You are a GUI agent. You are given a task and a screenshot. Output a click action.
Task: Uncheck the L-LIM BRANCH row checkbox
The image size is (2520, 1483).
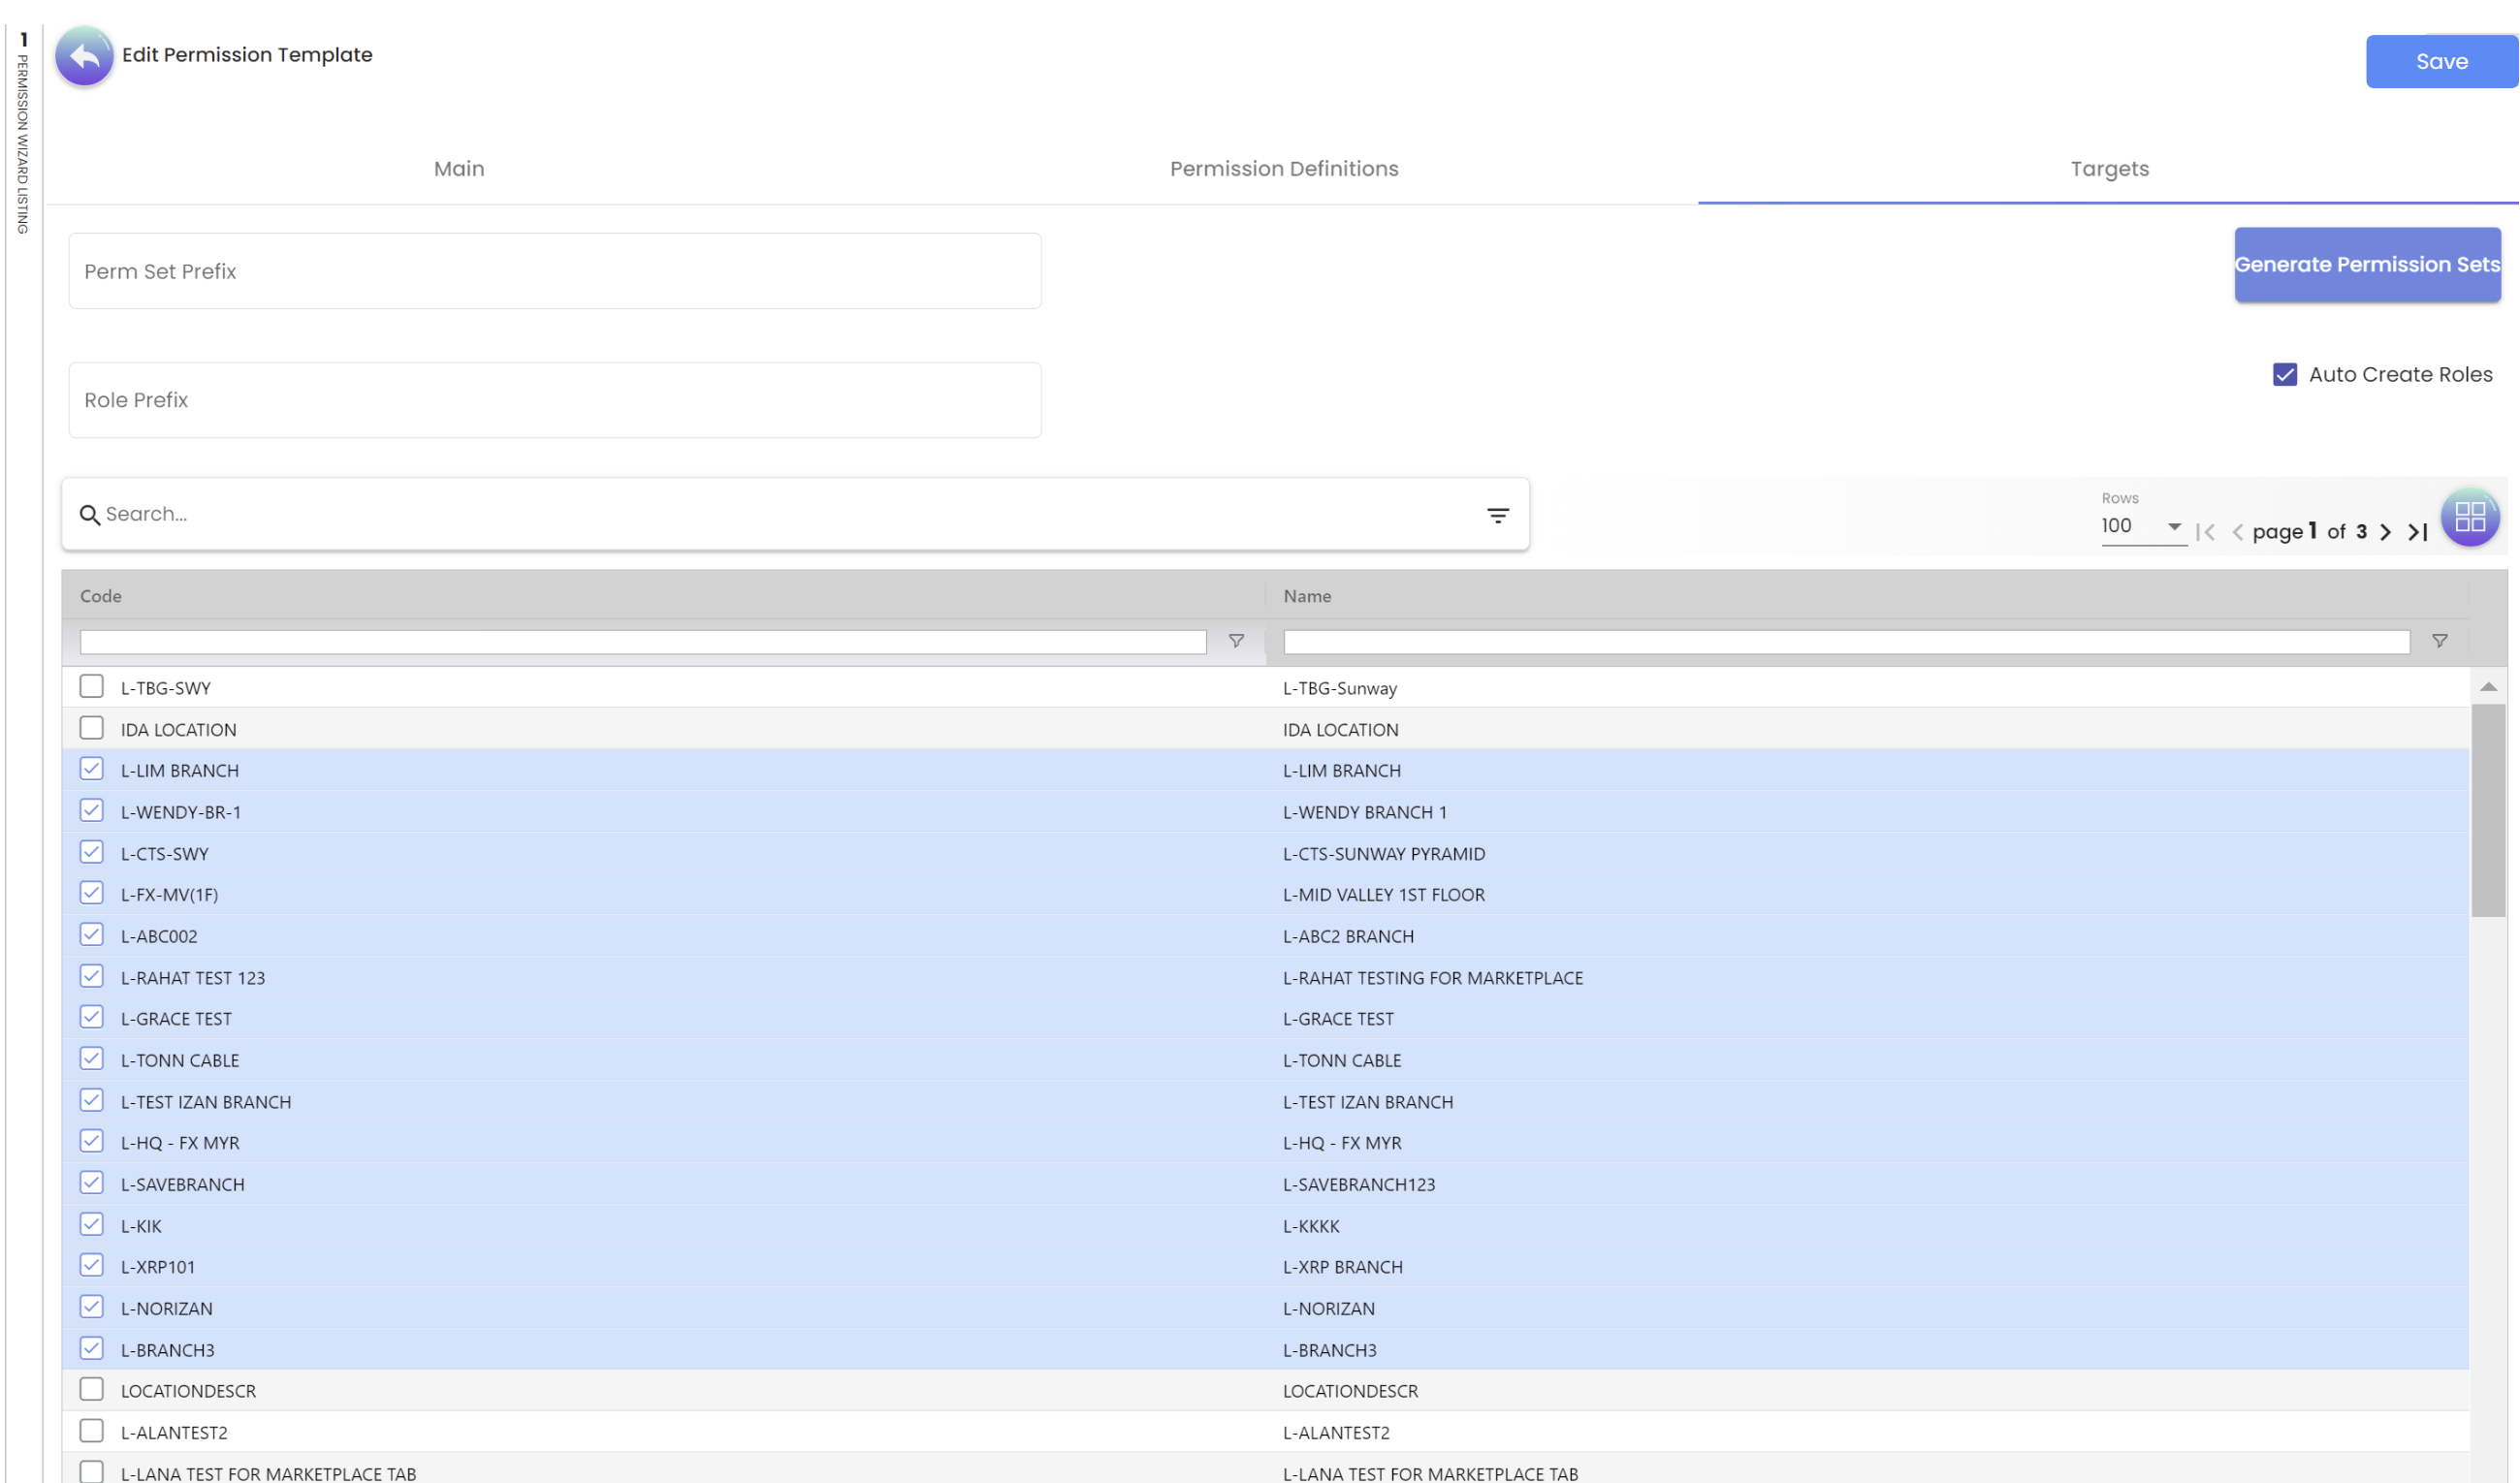(x=91, y=770)
